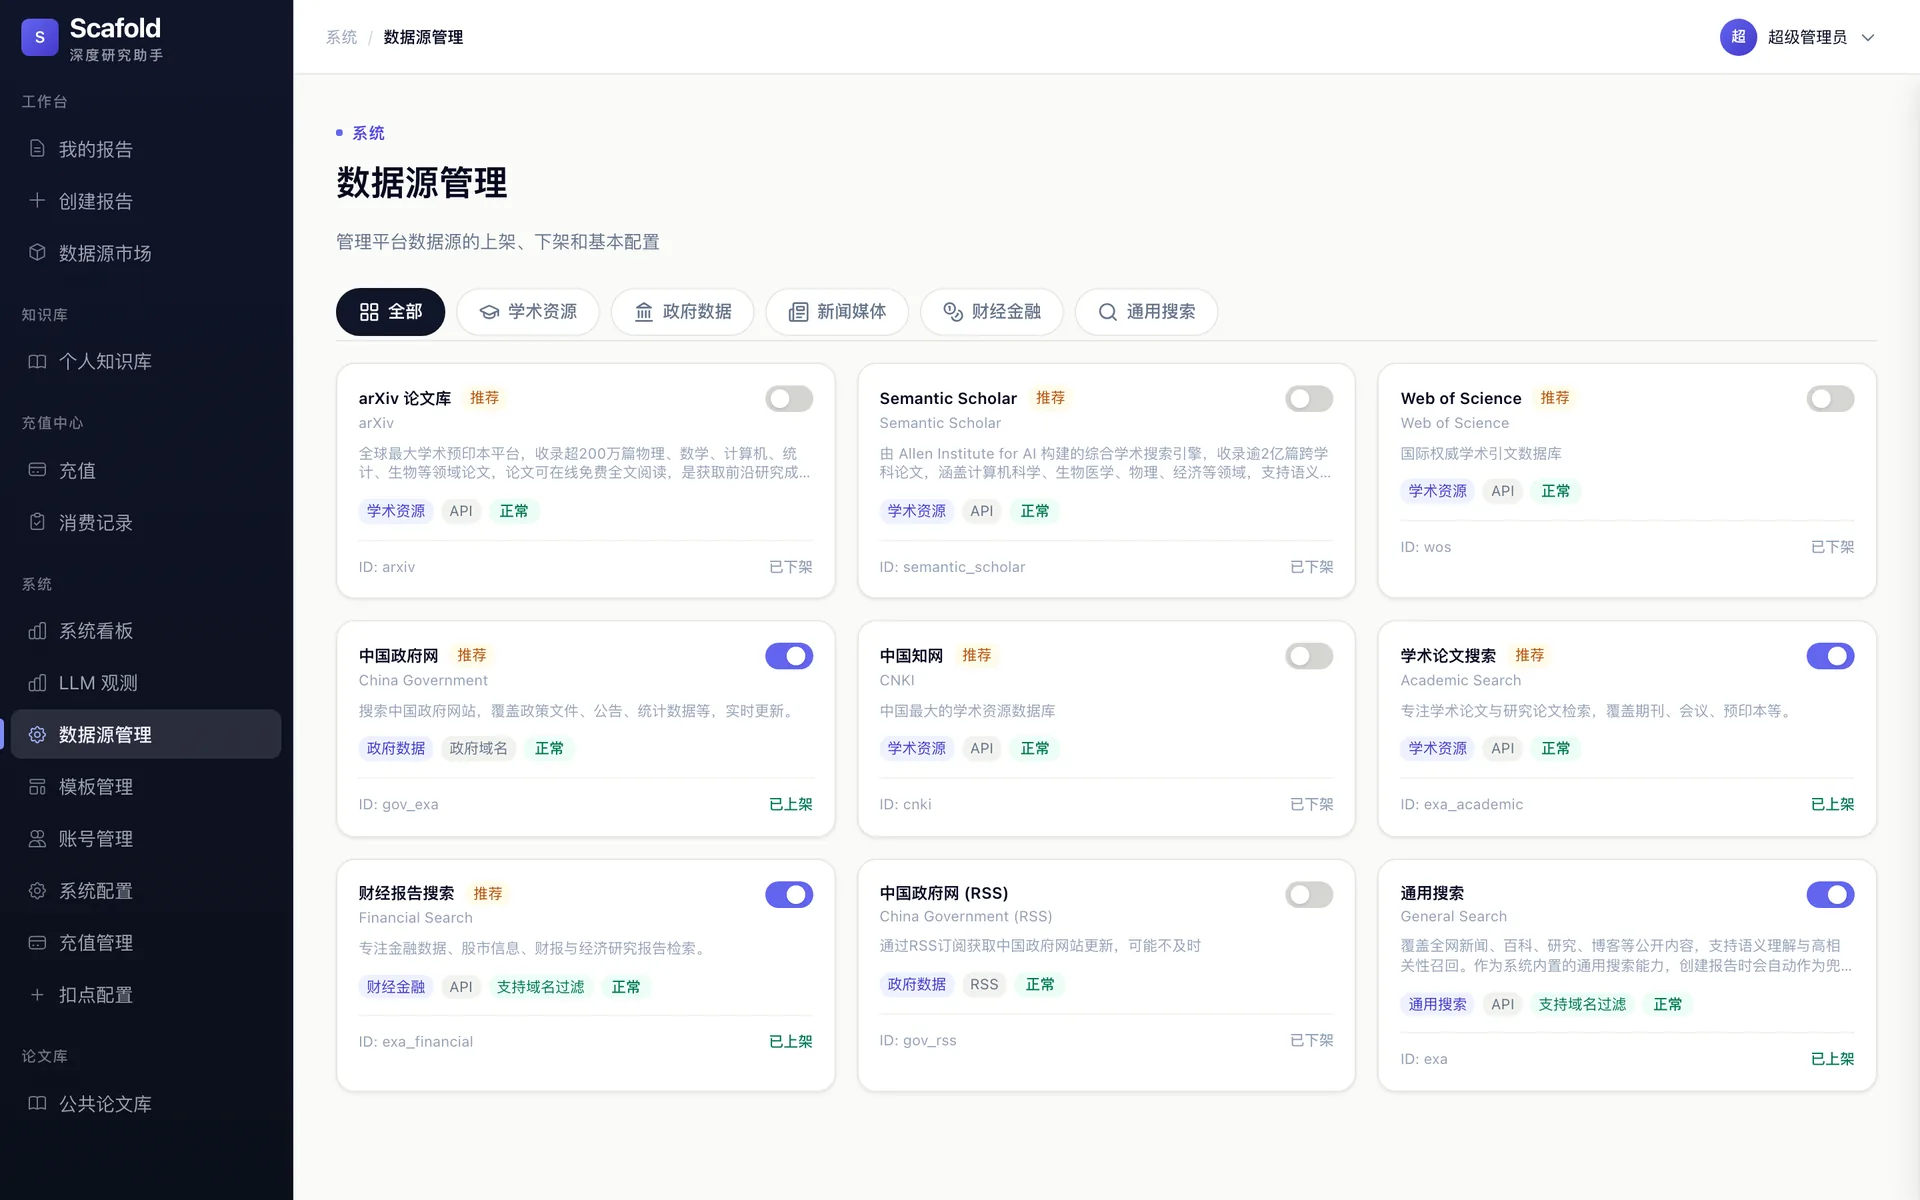1920x1200 pixels.
Task: Click the 系统配置 gear icon
Action: (37, 891)
